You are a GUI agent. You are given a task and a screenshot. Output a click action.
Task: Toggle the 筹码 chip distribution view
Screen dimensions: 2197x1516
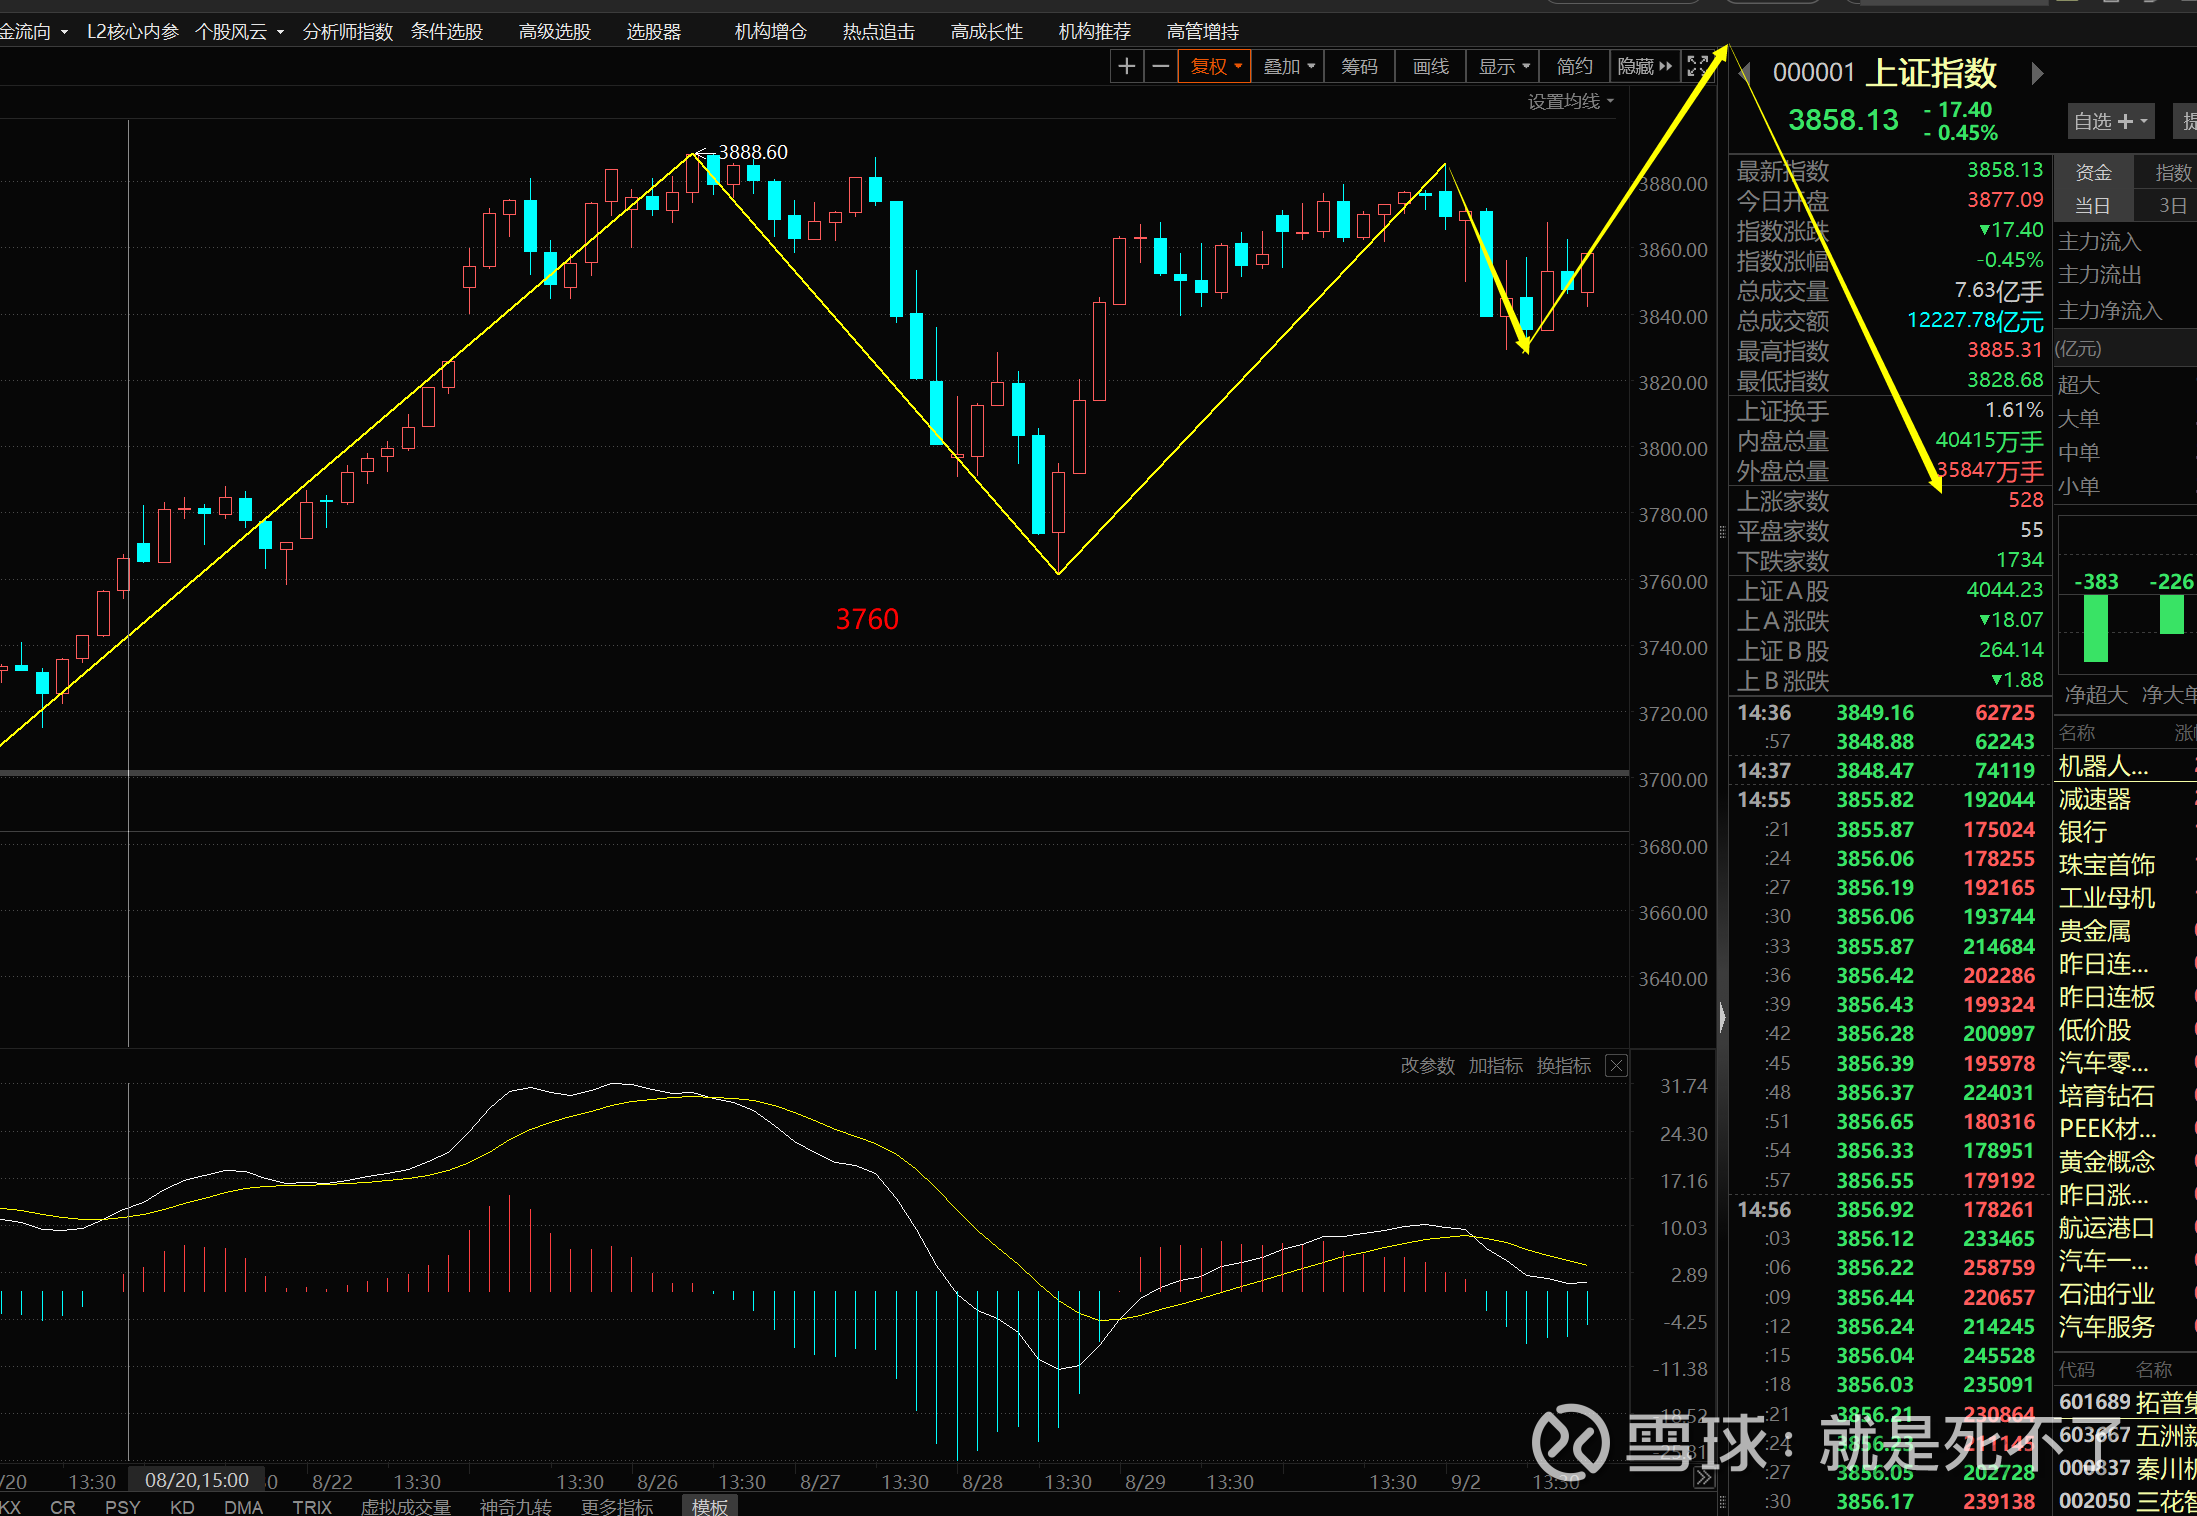pos(1359,67)
